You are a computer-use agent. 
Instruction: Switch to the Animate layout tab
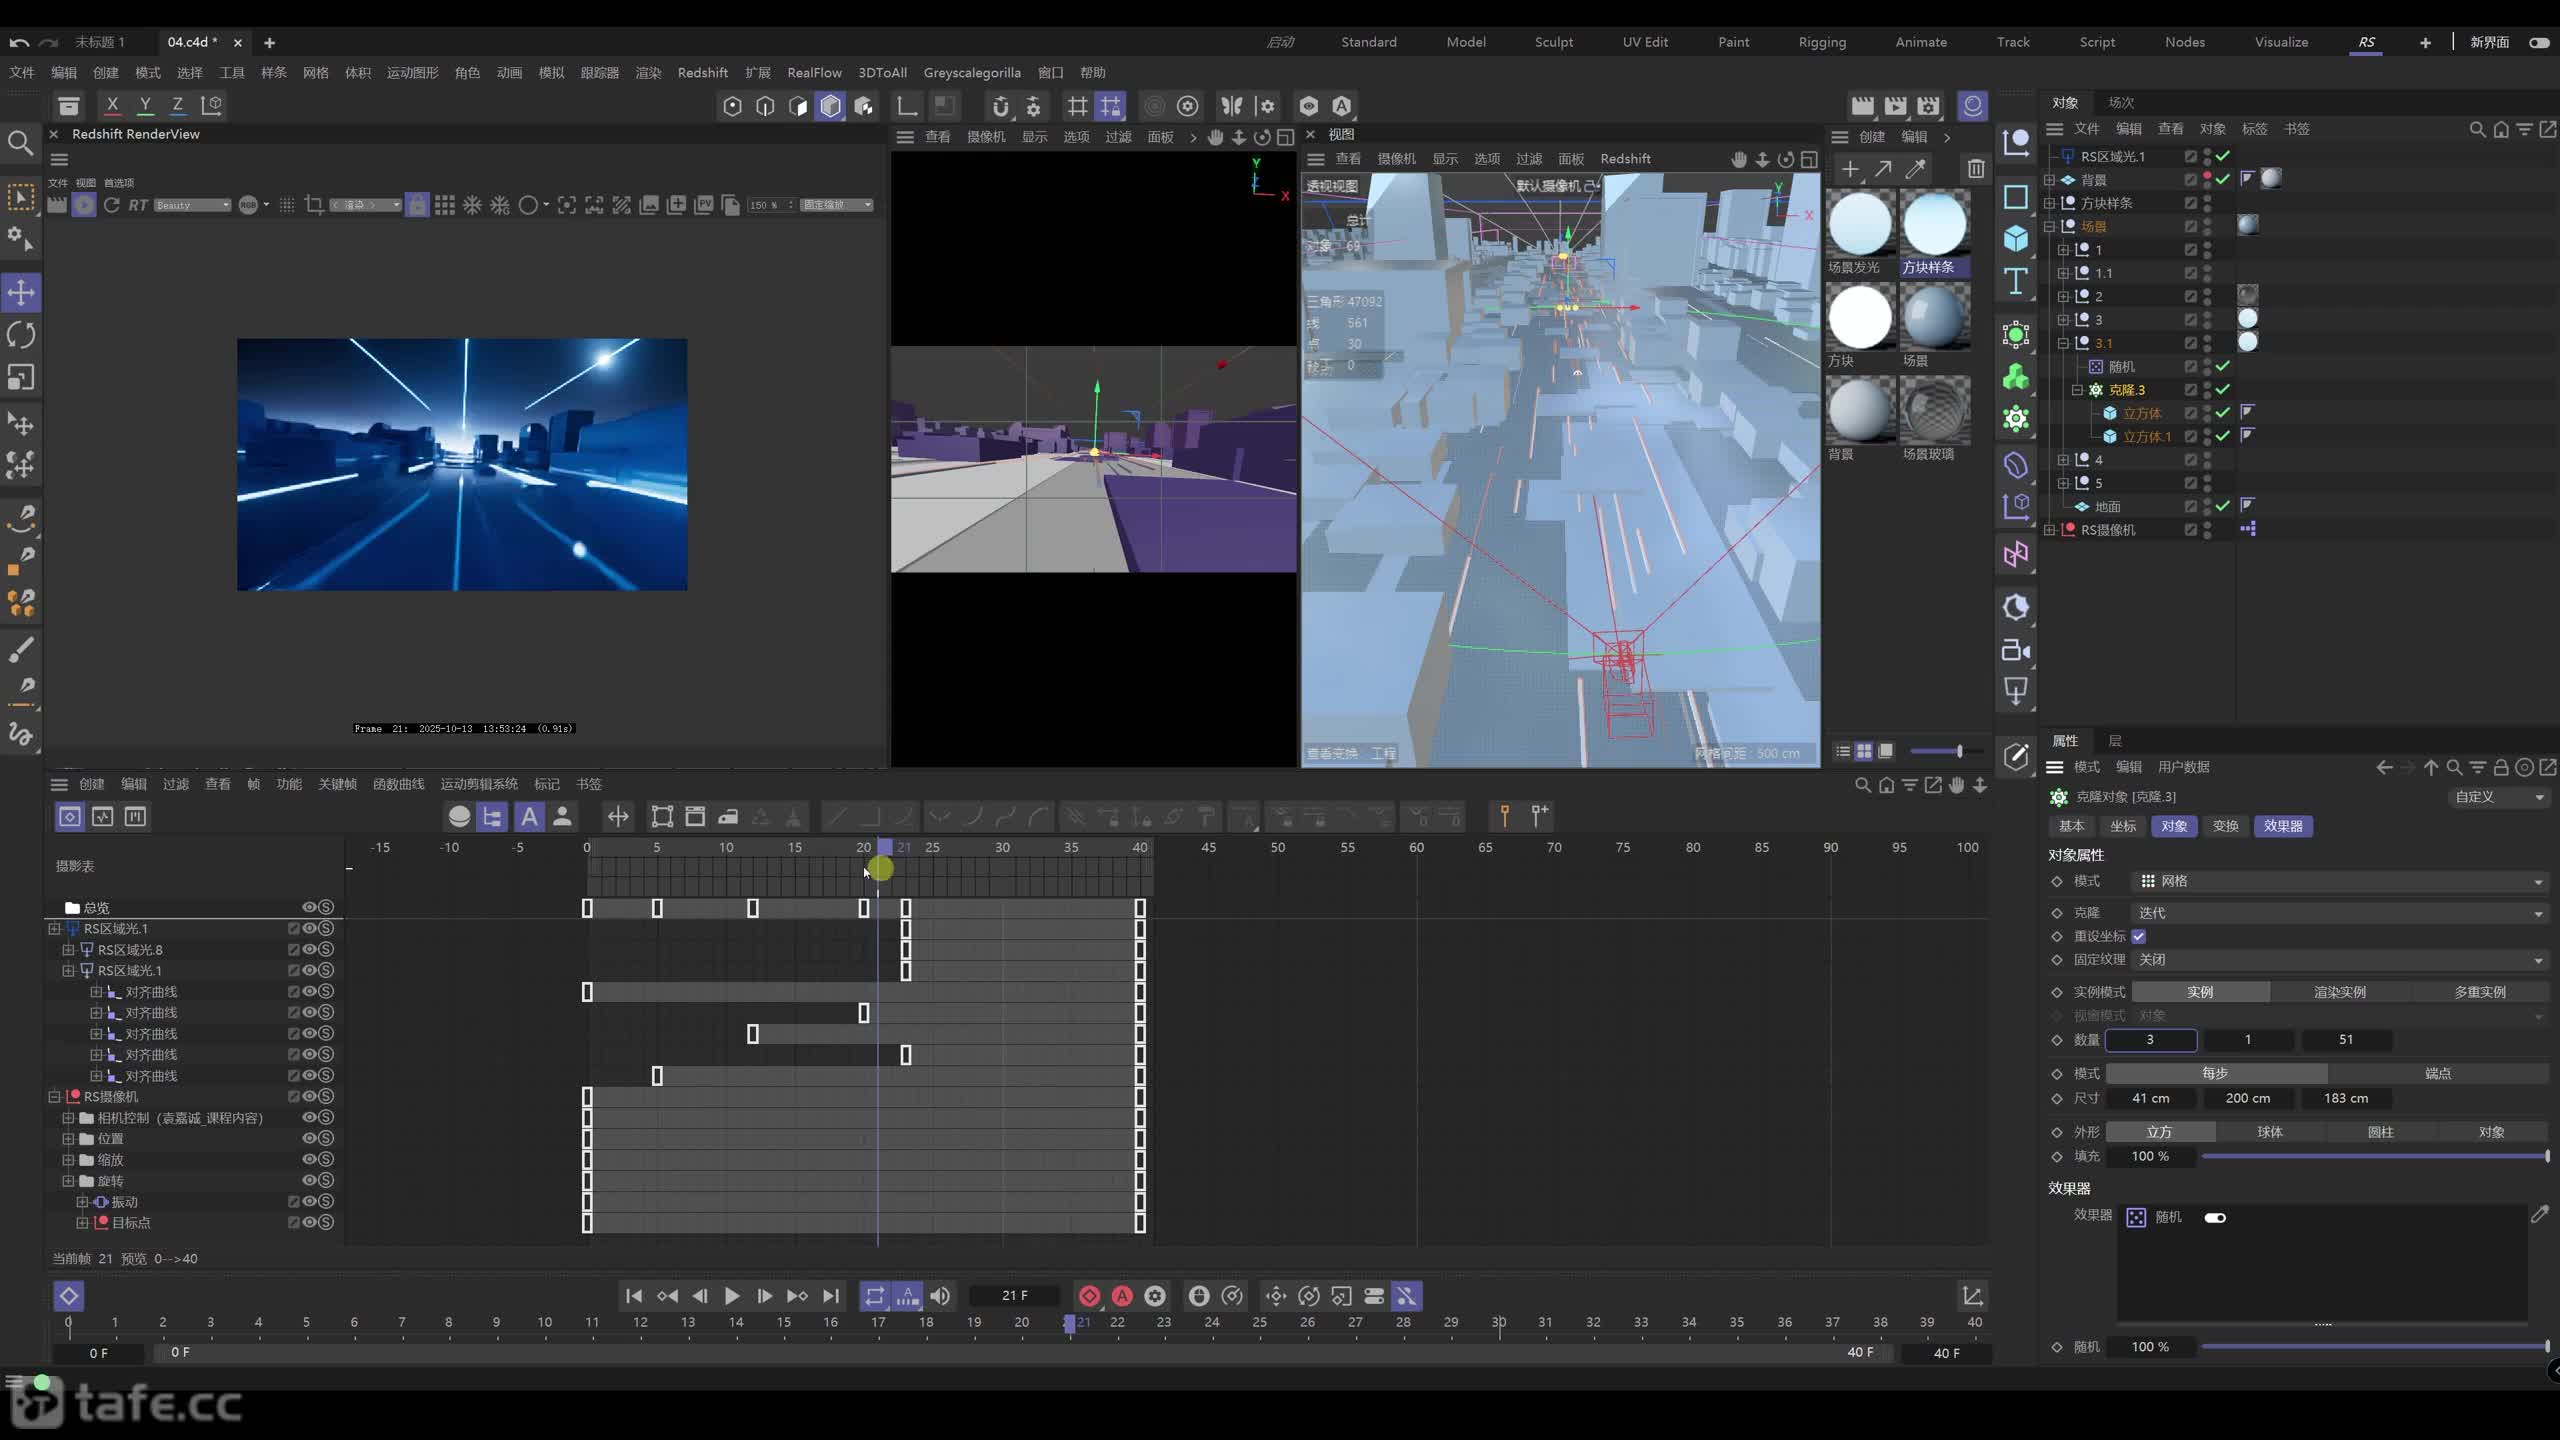1921,42
